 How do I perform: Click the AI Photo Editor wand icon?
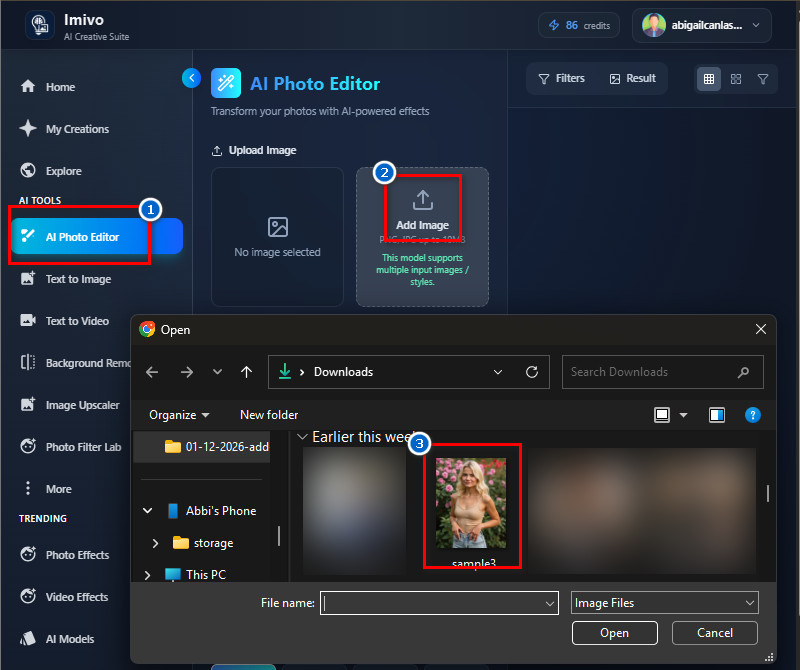coord(226,83)
